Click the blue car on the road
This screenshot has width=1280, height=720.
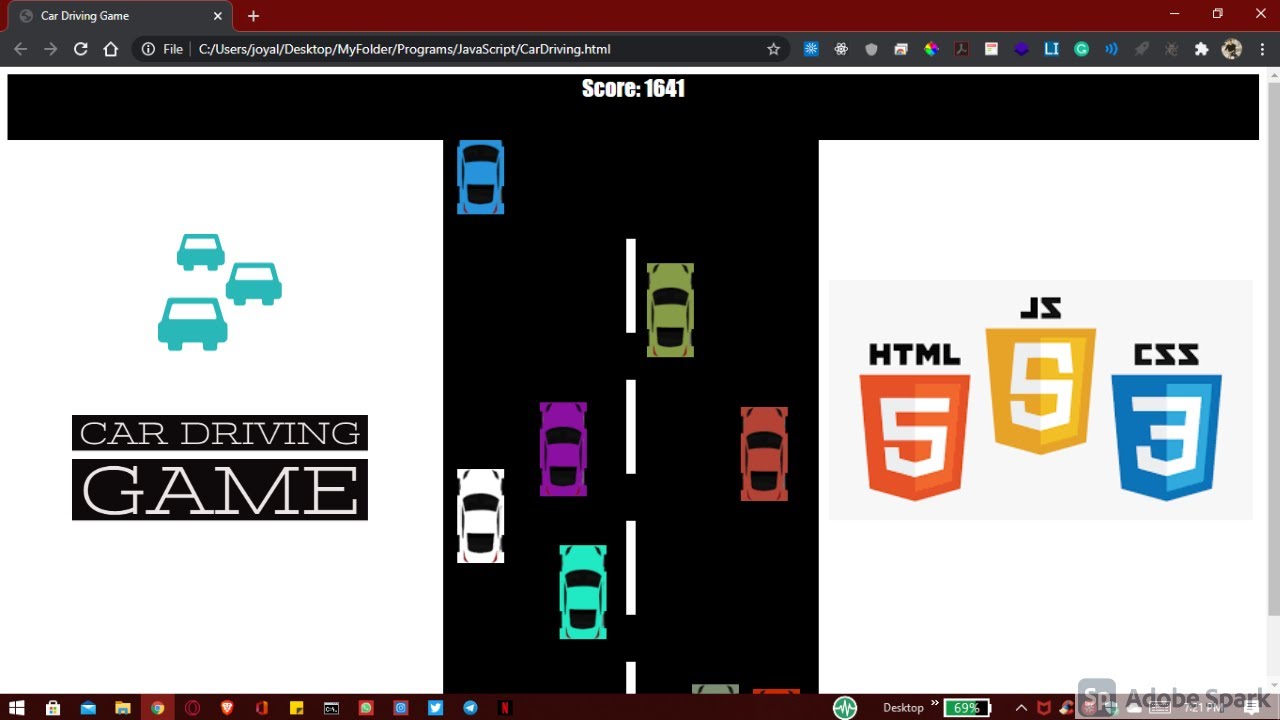coord(480,177)
